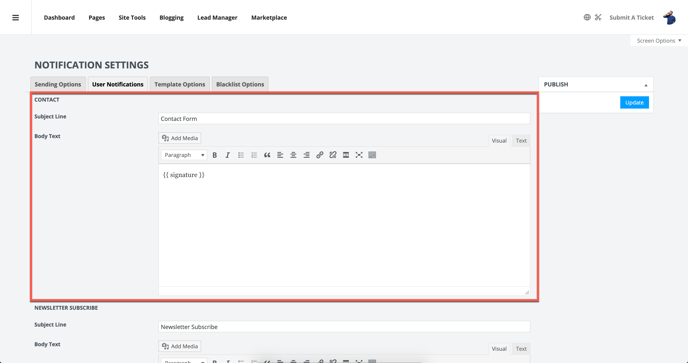Switch to Sending Options tab
The width and height of the screenshot is (688, 363).
[58, 84]
